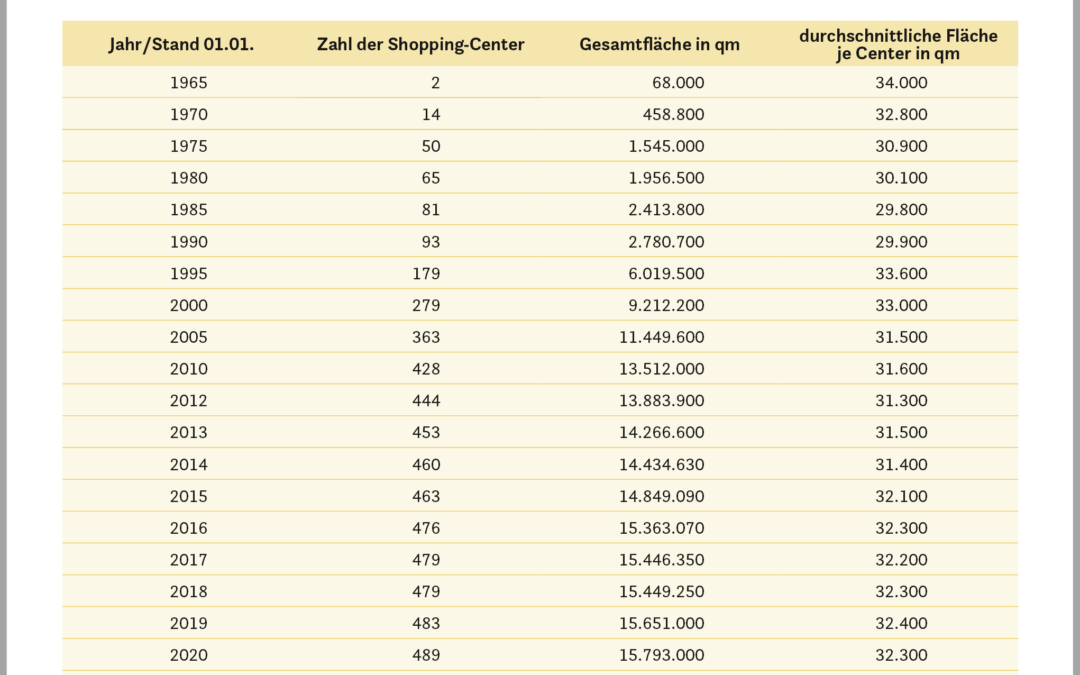The width and height of the screenshot is (1080, 675).
Task: Select the total area value 11.449.600
Action: (x=661, y=337)
